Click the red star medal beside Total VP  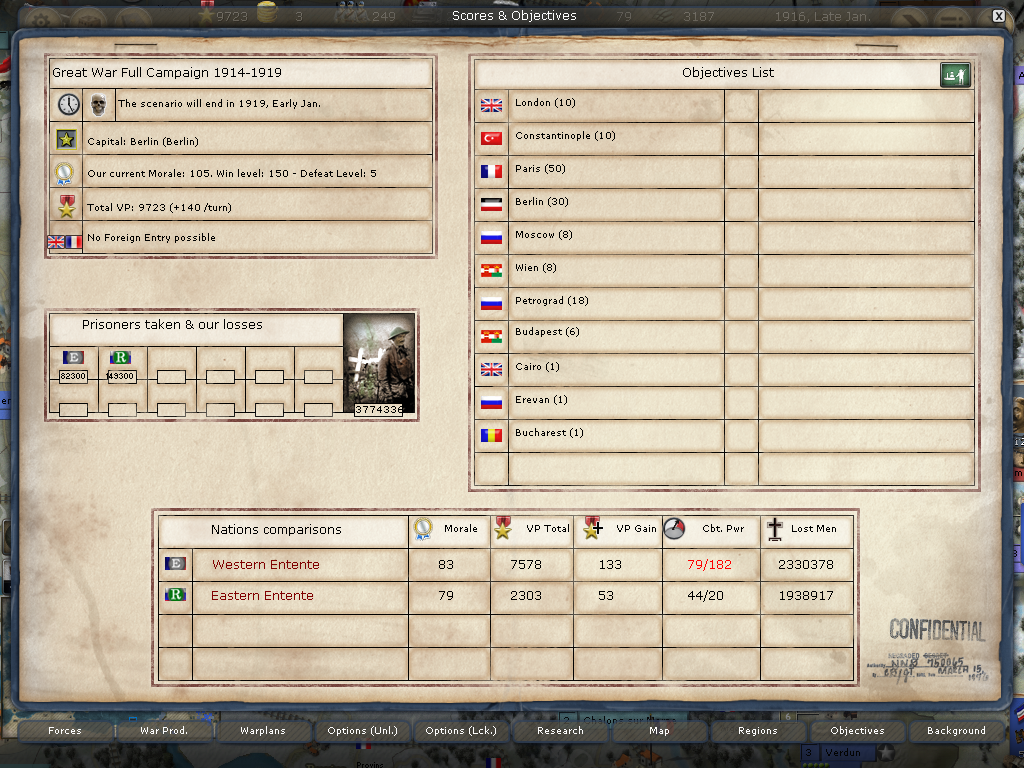[67, 206]
